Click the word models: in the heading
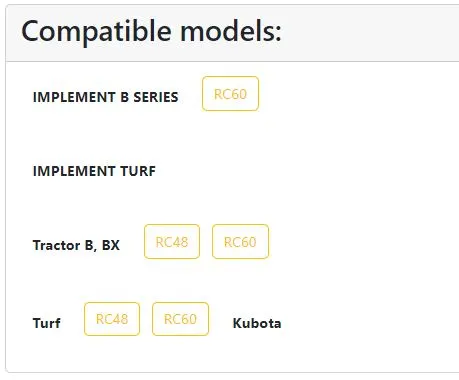The height and width of the screenshot is (380, 459). [x=231, y=31]
